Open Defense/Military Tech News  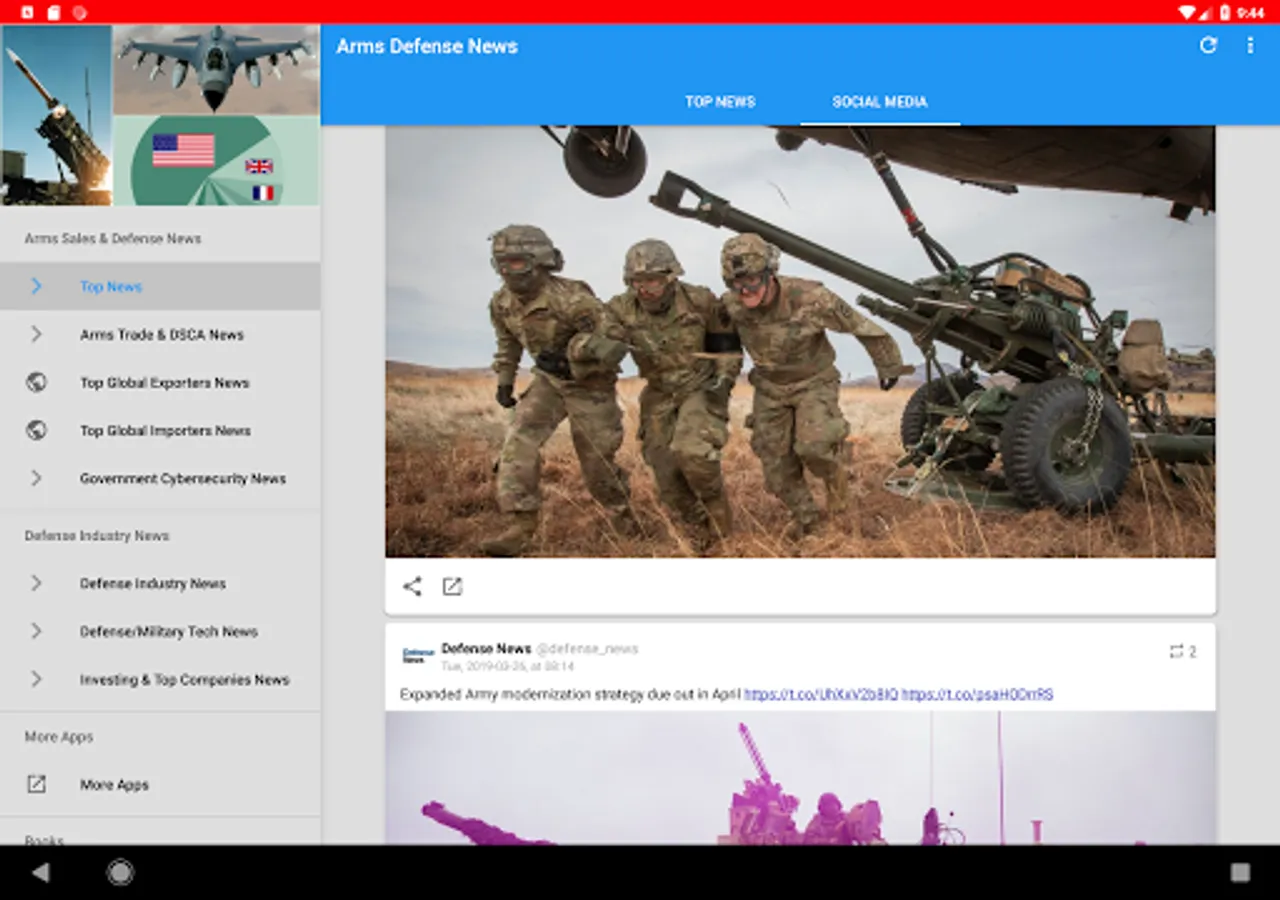coord(160,631)
